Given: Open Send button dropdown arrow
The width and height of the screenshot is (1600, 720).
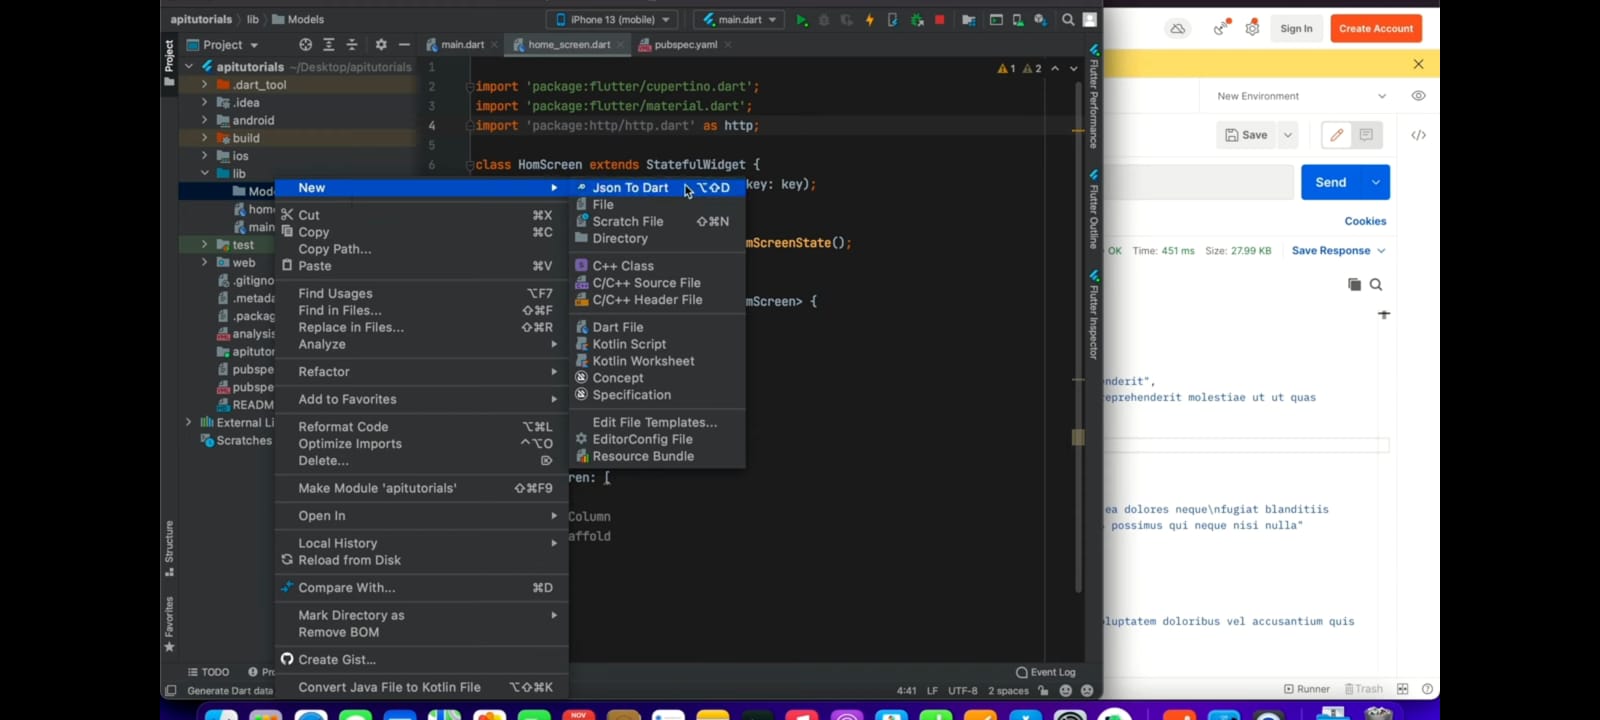Looking at the screenshot, I should coord(1376,182).
